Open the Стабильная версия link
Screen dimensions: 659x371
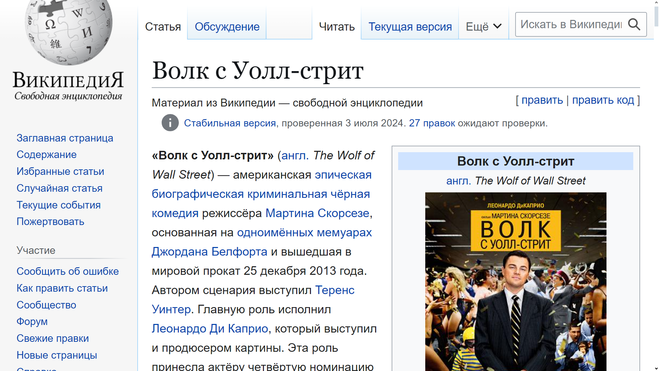click(x=229, y=123)
